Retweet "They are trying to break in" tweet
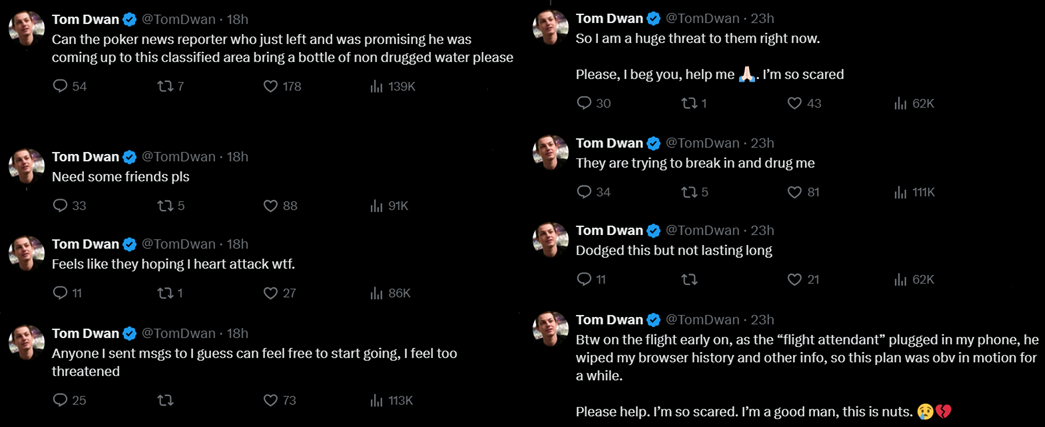Viewport: 1045px width, 427px height. (x=689, y=192)
